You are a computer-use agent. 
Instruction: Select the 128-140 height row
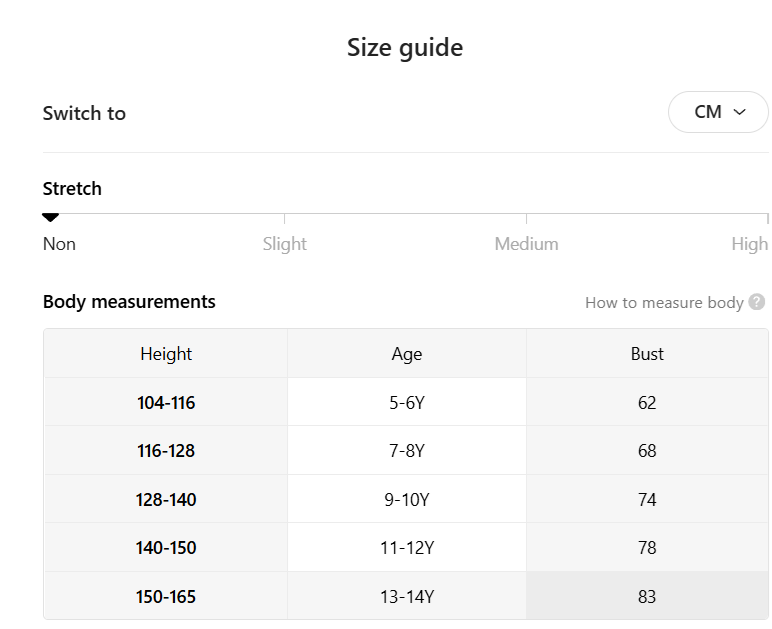click(166, 499)
